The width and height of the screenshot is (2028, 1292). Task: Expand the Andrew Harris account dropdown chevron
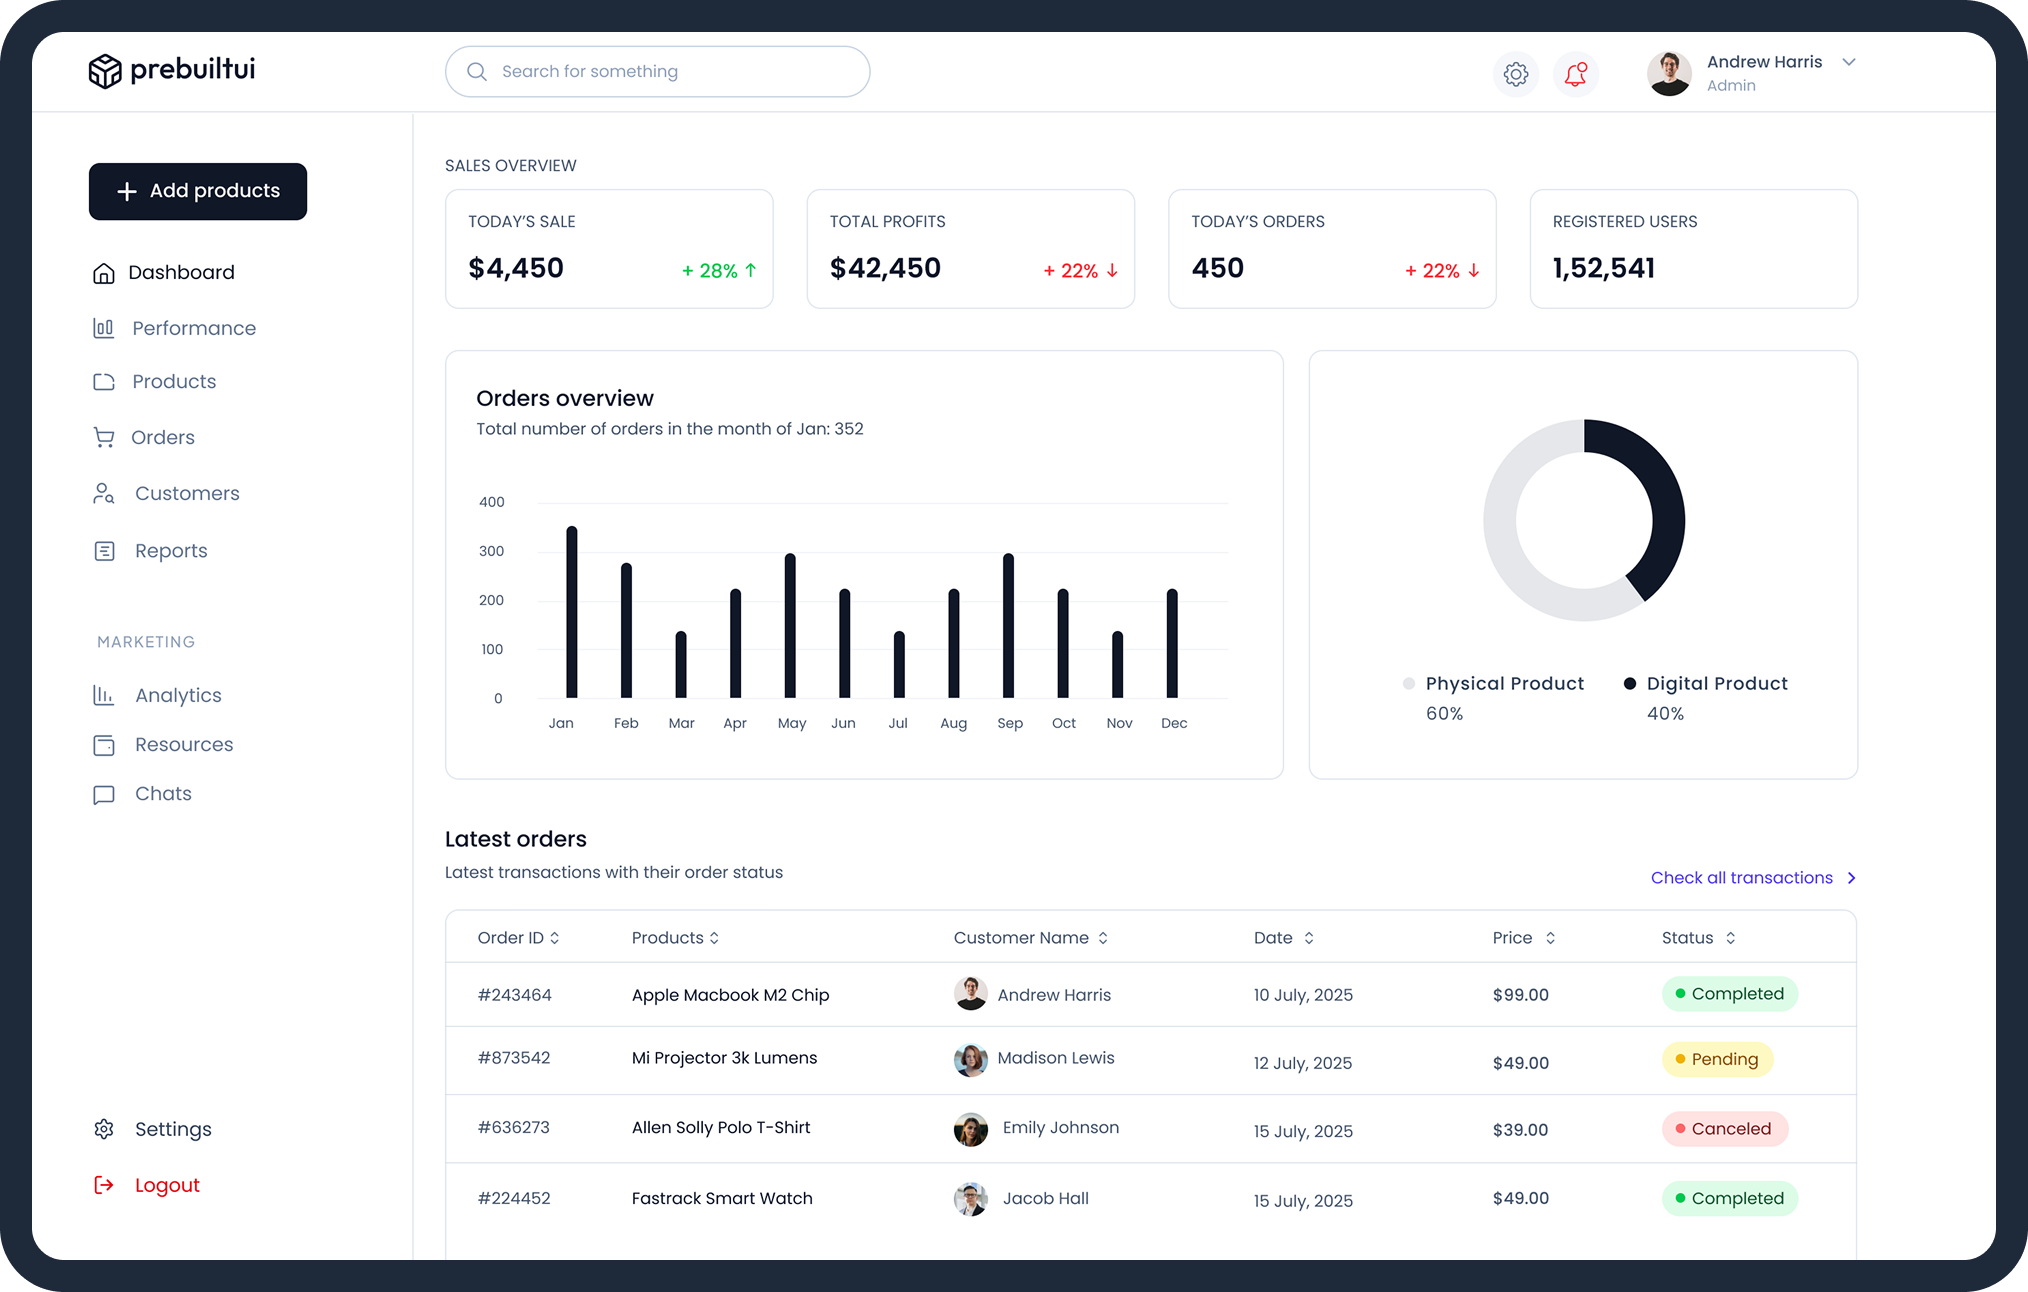point(1849,62)
